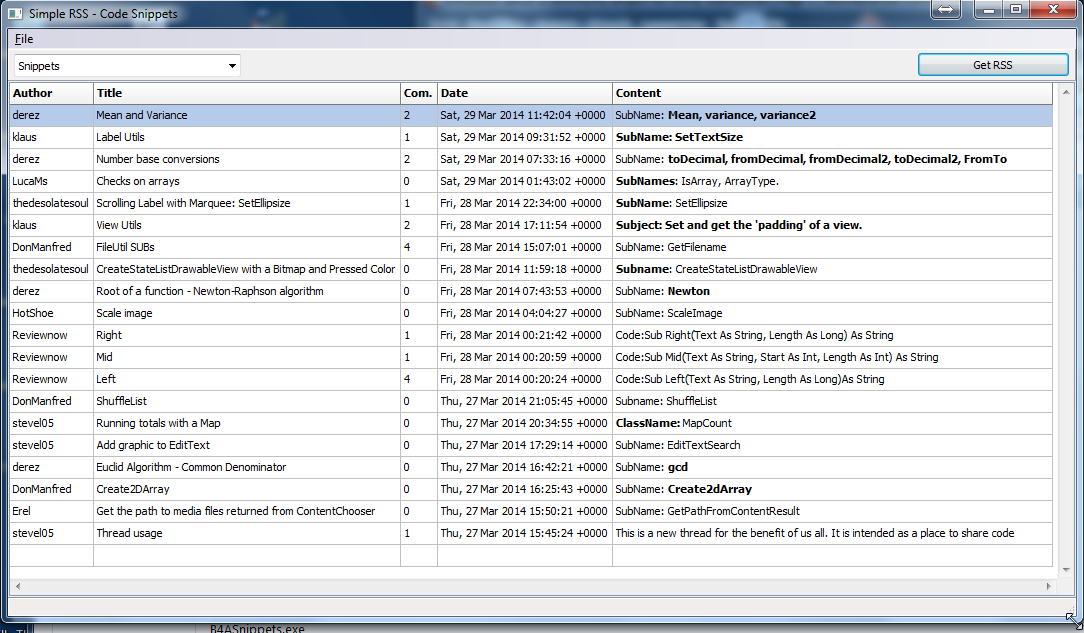The height and width of the screenshot is (633, 1084).
Task: Open the File menu
Action: click(x=24, y=39)
